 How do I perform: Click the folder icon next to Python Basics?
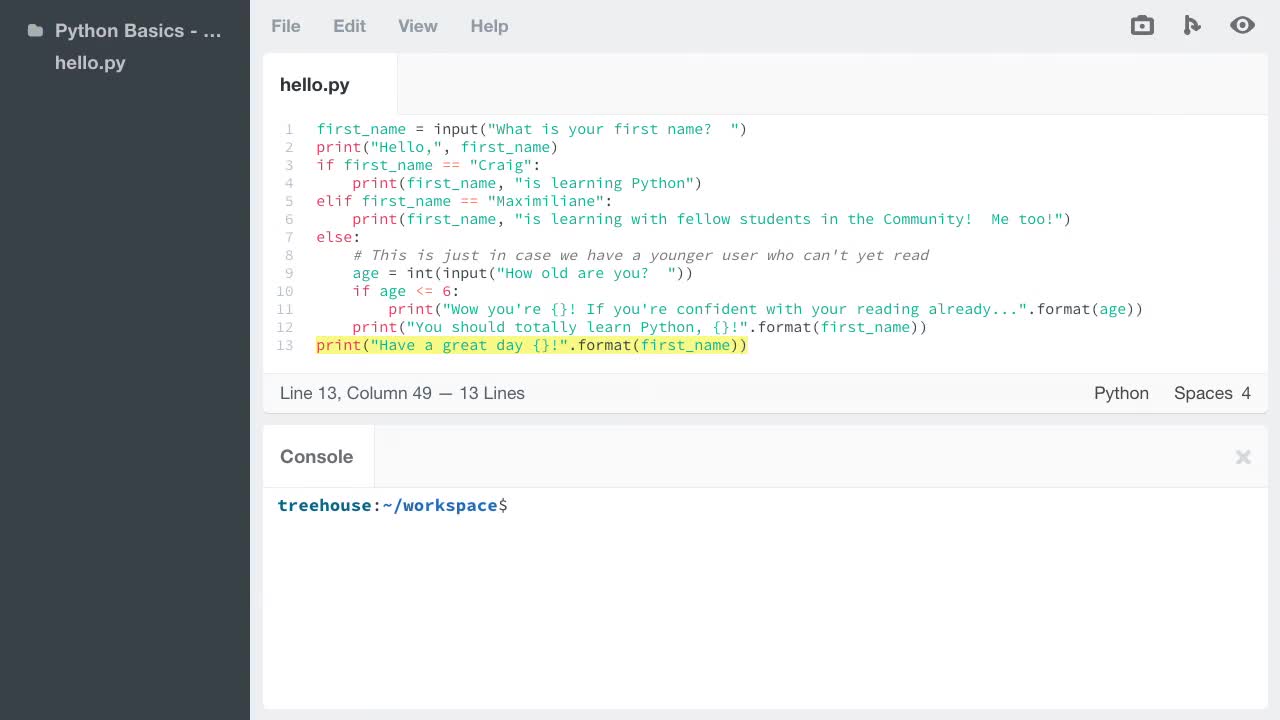(x=34, y=31)
